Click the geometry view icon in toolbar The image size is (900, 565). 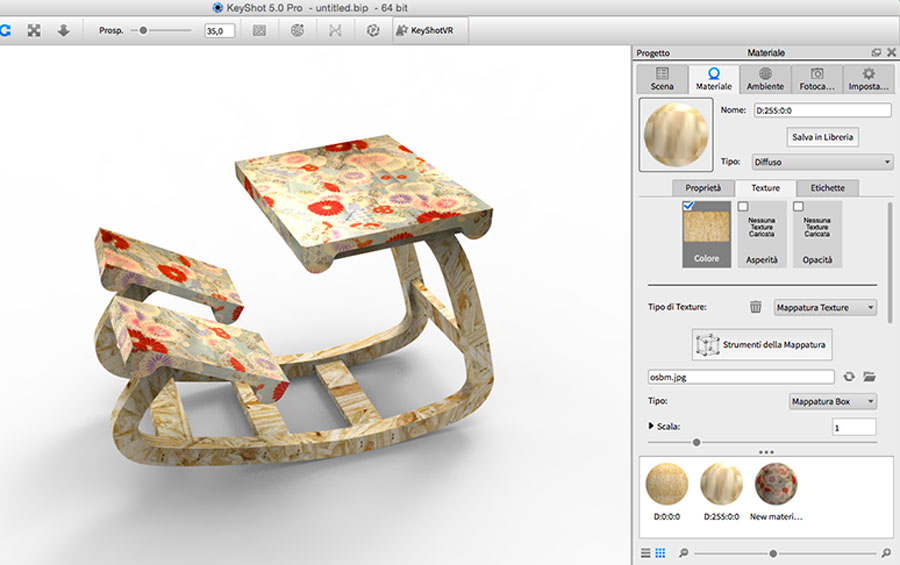pos(335,30)
